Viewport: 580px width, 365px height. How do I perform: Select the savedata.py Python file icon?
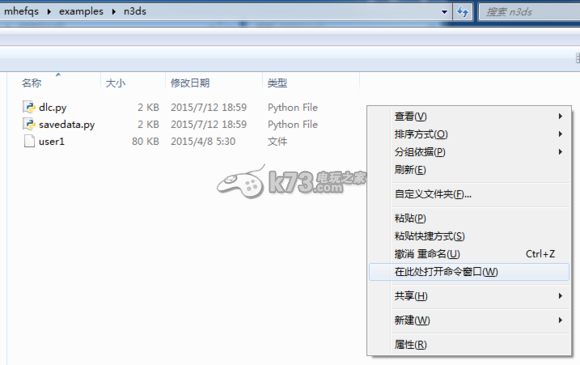tap(29, 124)
